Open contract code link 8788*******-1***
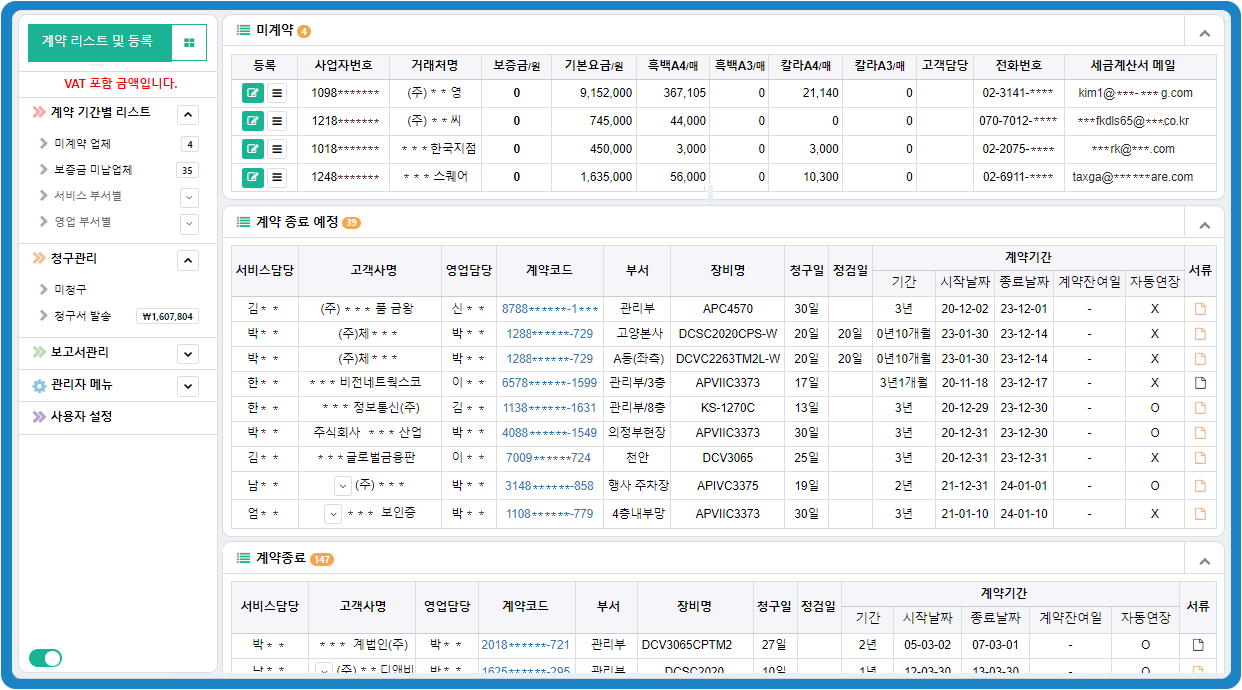 tap(550, 309)
